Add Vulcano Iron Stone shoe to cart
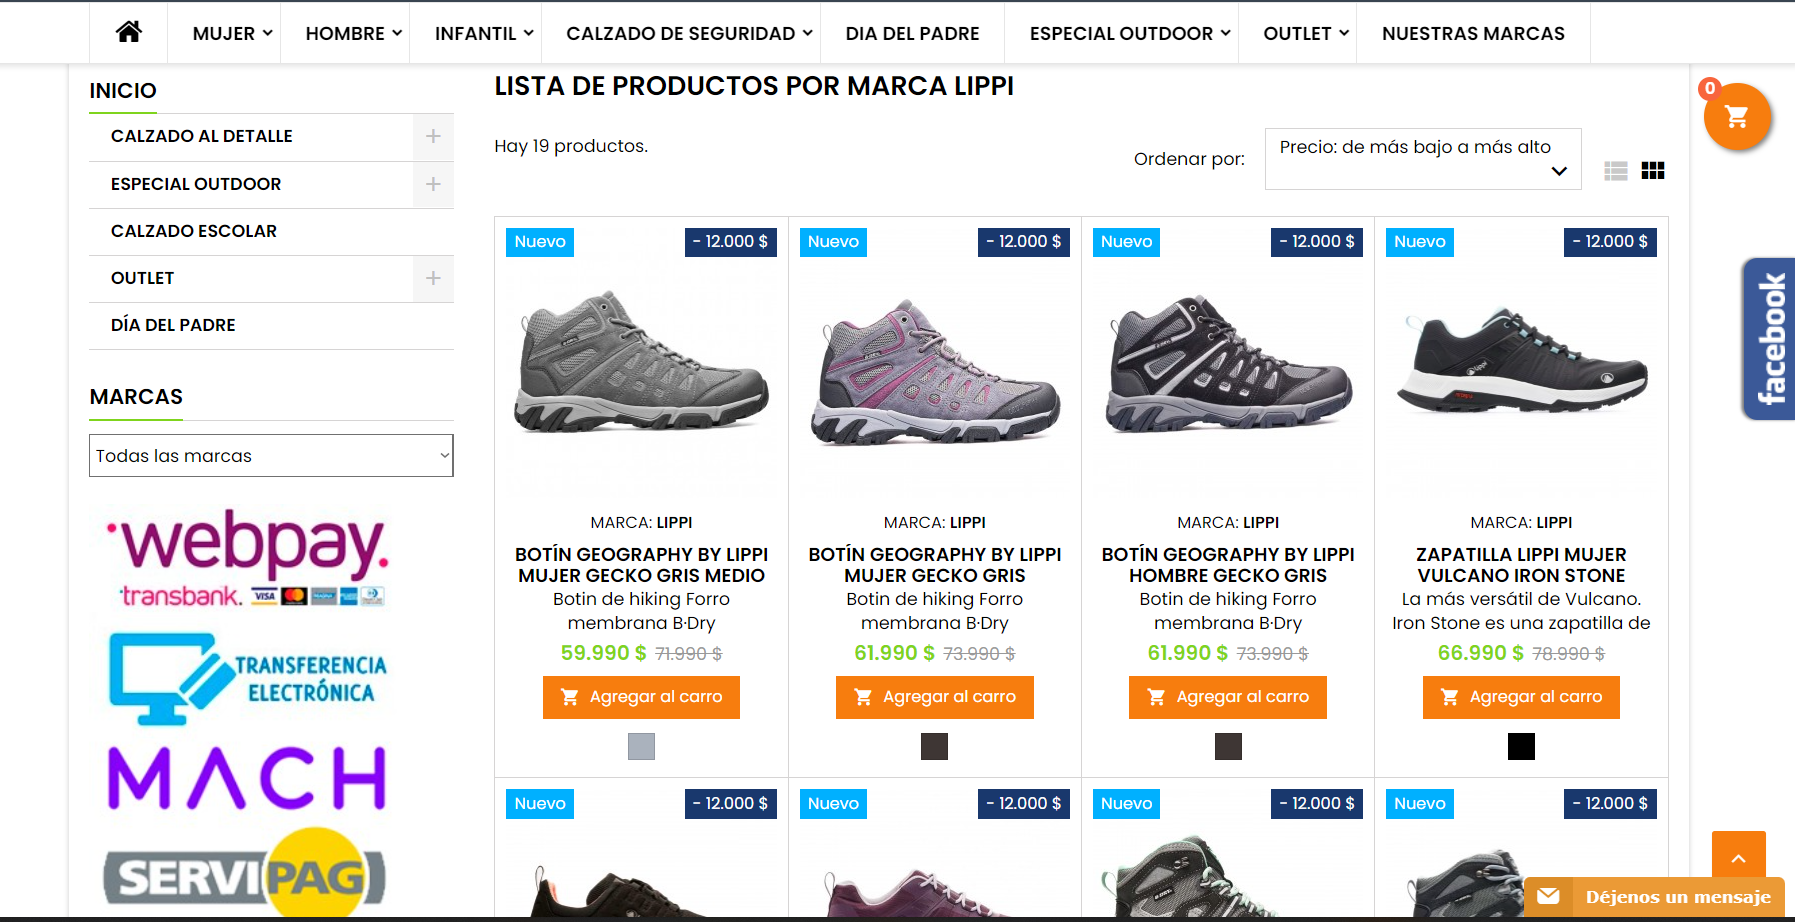This screenshot has width=1795, height=922. pos(1521,697)
